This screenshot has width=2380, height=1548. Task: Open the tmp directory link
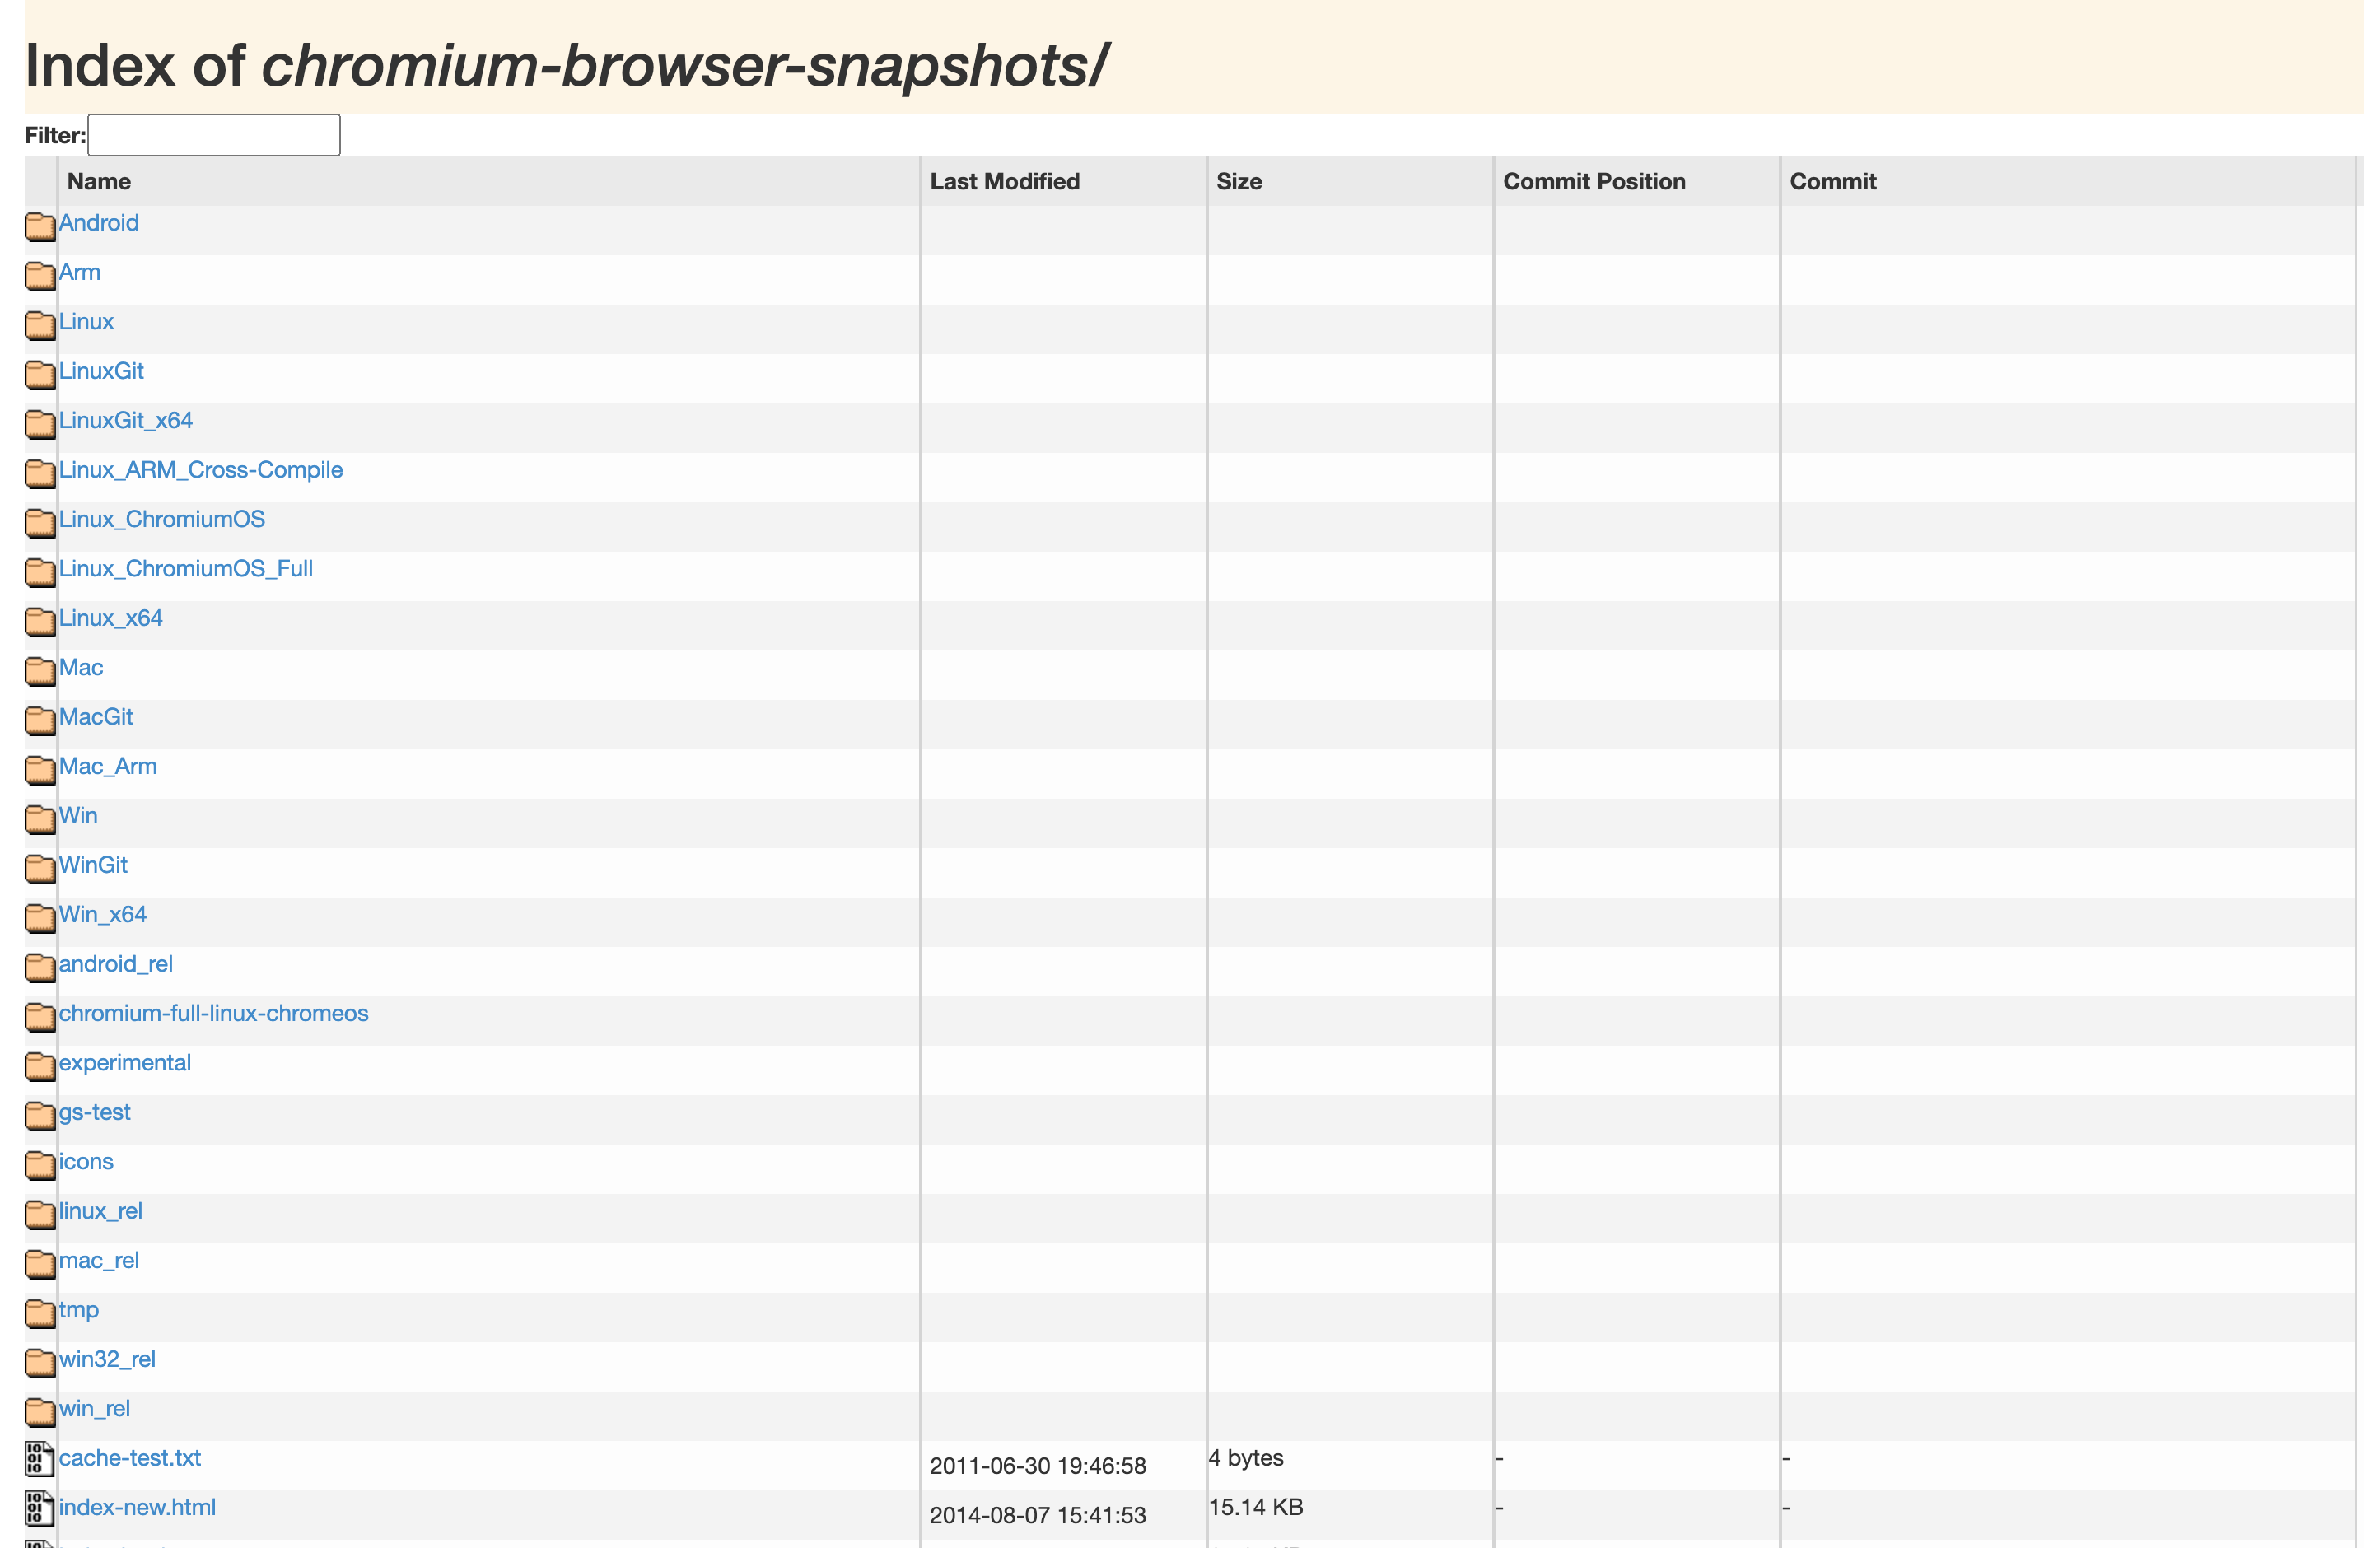79,1310
